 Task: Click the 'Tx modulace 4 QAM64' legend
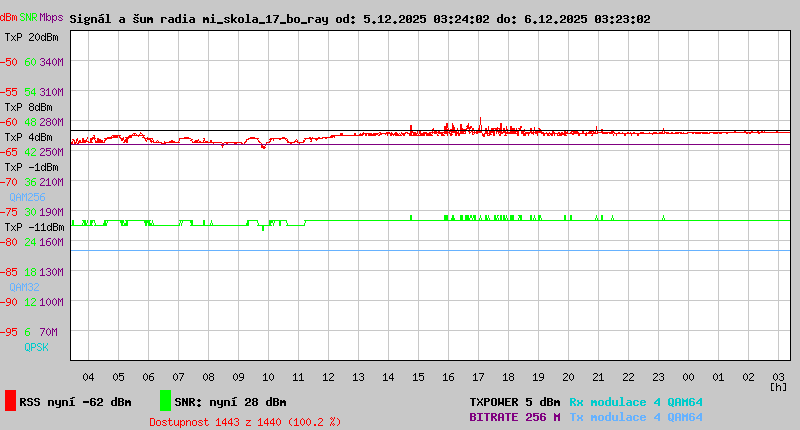pyautogui.click(x=635, y=418)
